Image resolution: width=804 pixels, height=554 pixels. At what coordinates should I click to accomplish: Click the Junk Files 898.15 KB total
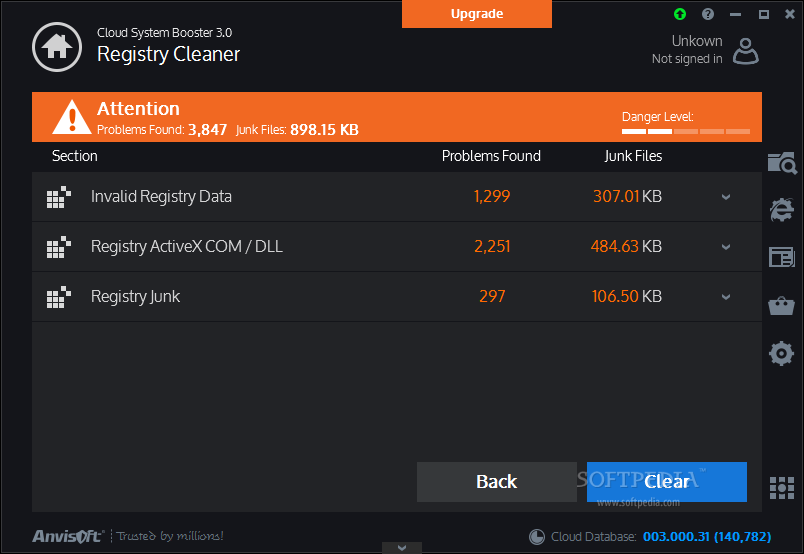pos(297,130)
